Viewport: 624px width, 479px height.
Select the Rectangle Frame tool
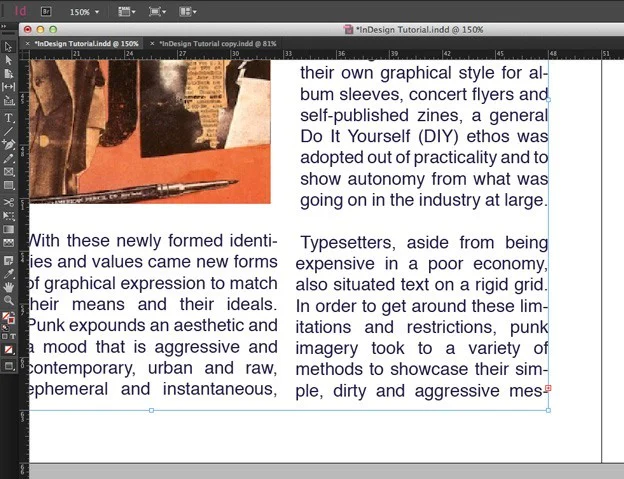(x=8, y=172)
